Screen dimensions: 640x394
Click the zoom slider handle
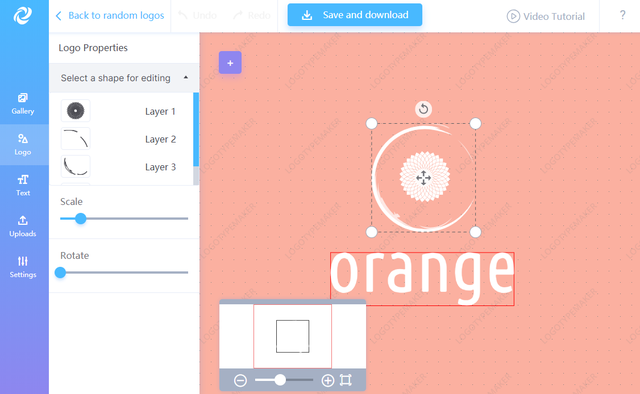coord(280,380)
